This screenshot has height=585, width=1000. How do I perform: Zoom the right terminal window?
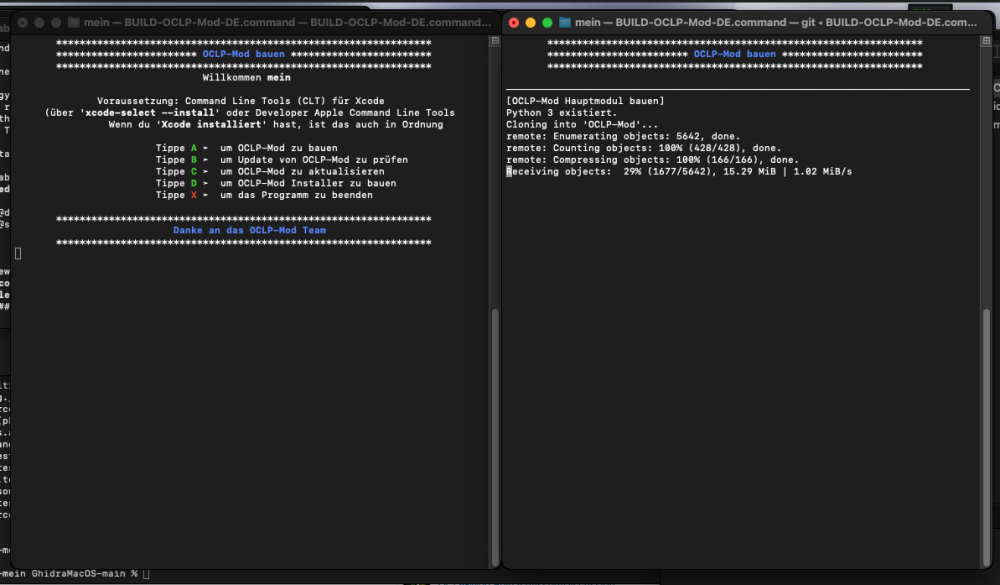547,22
